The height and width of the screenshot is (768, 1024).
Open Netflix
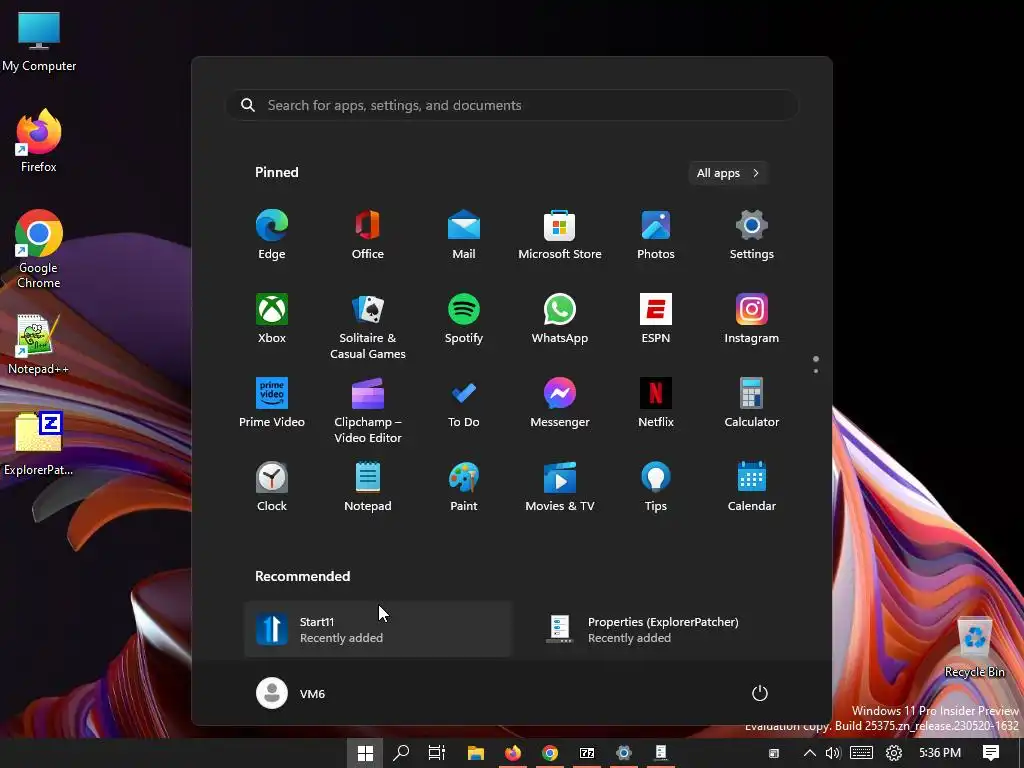[x=656, y=403]
